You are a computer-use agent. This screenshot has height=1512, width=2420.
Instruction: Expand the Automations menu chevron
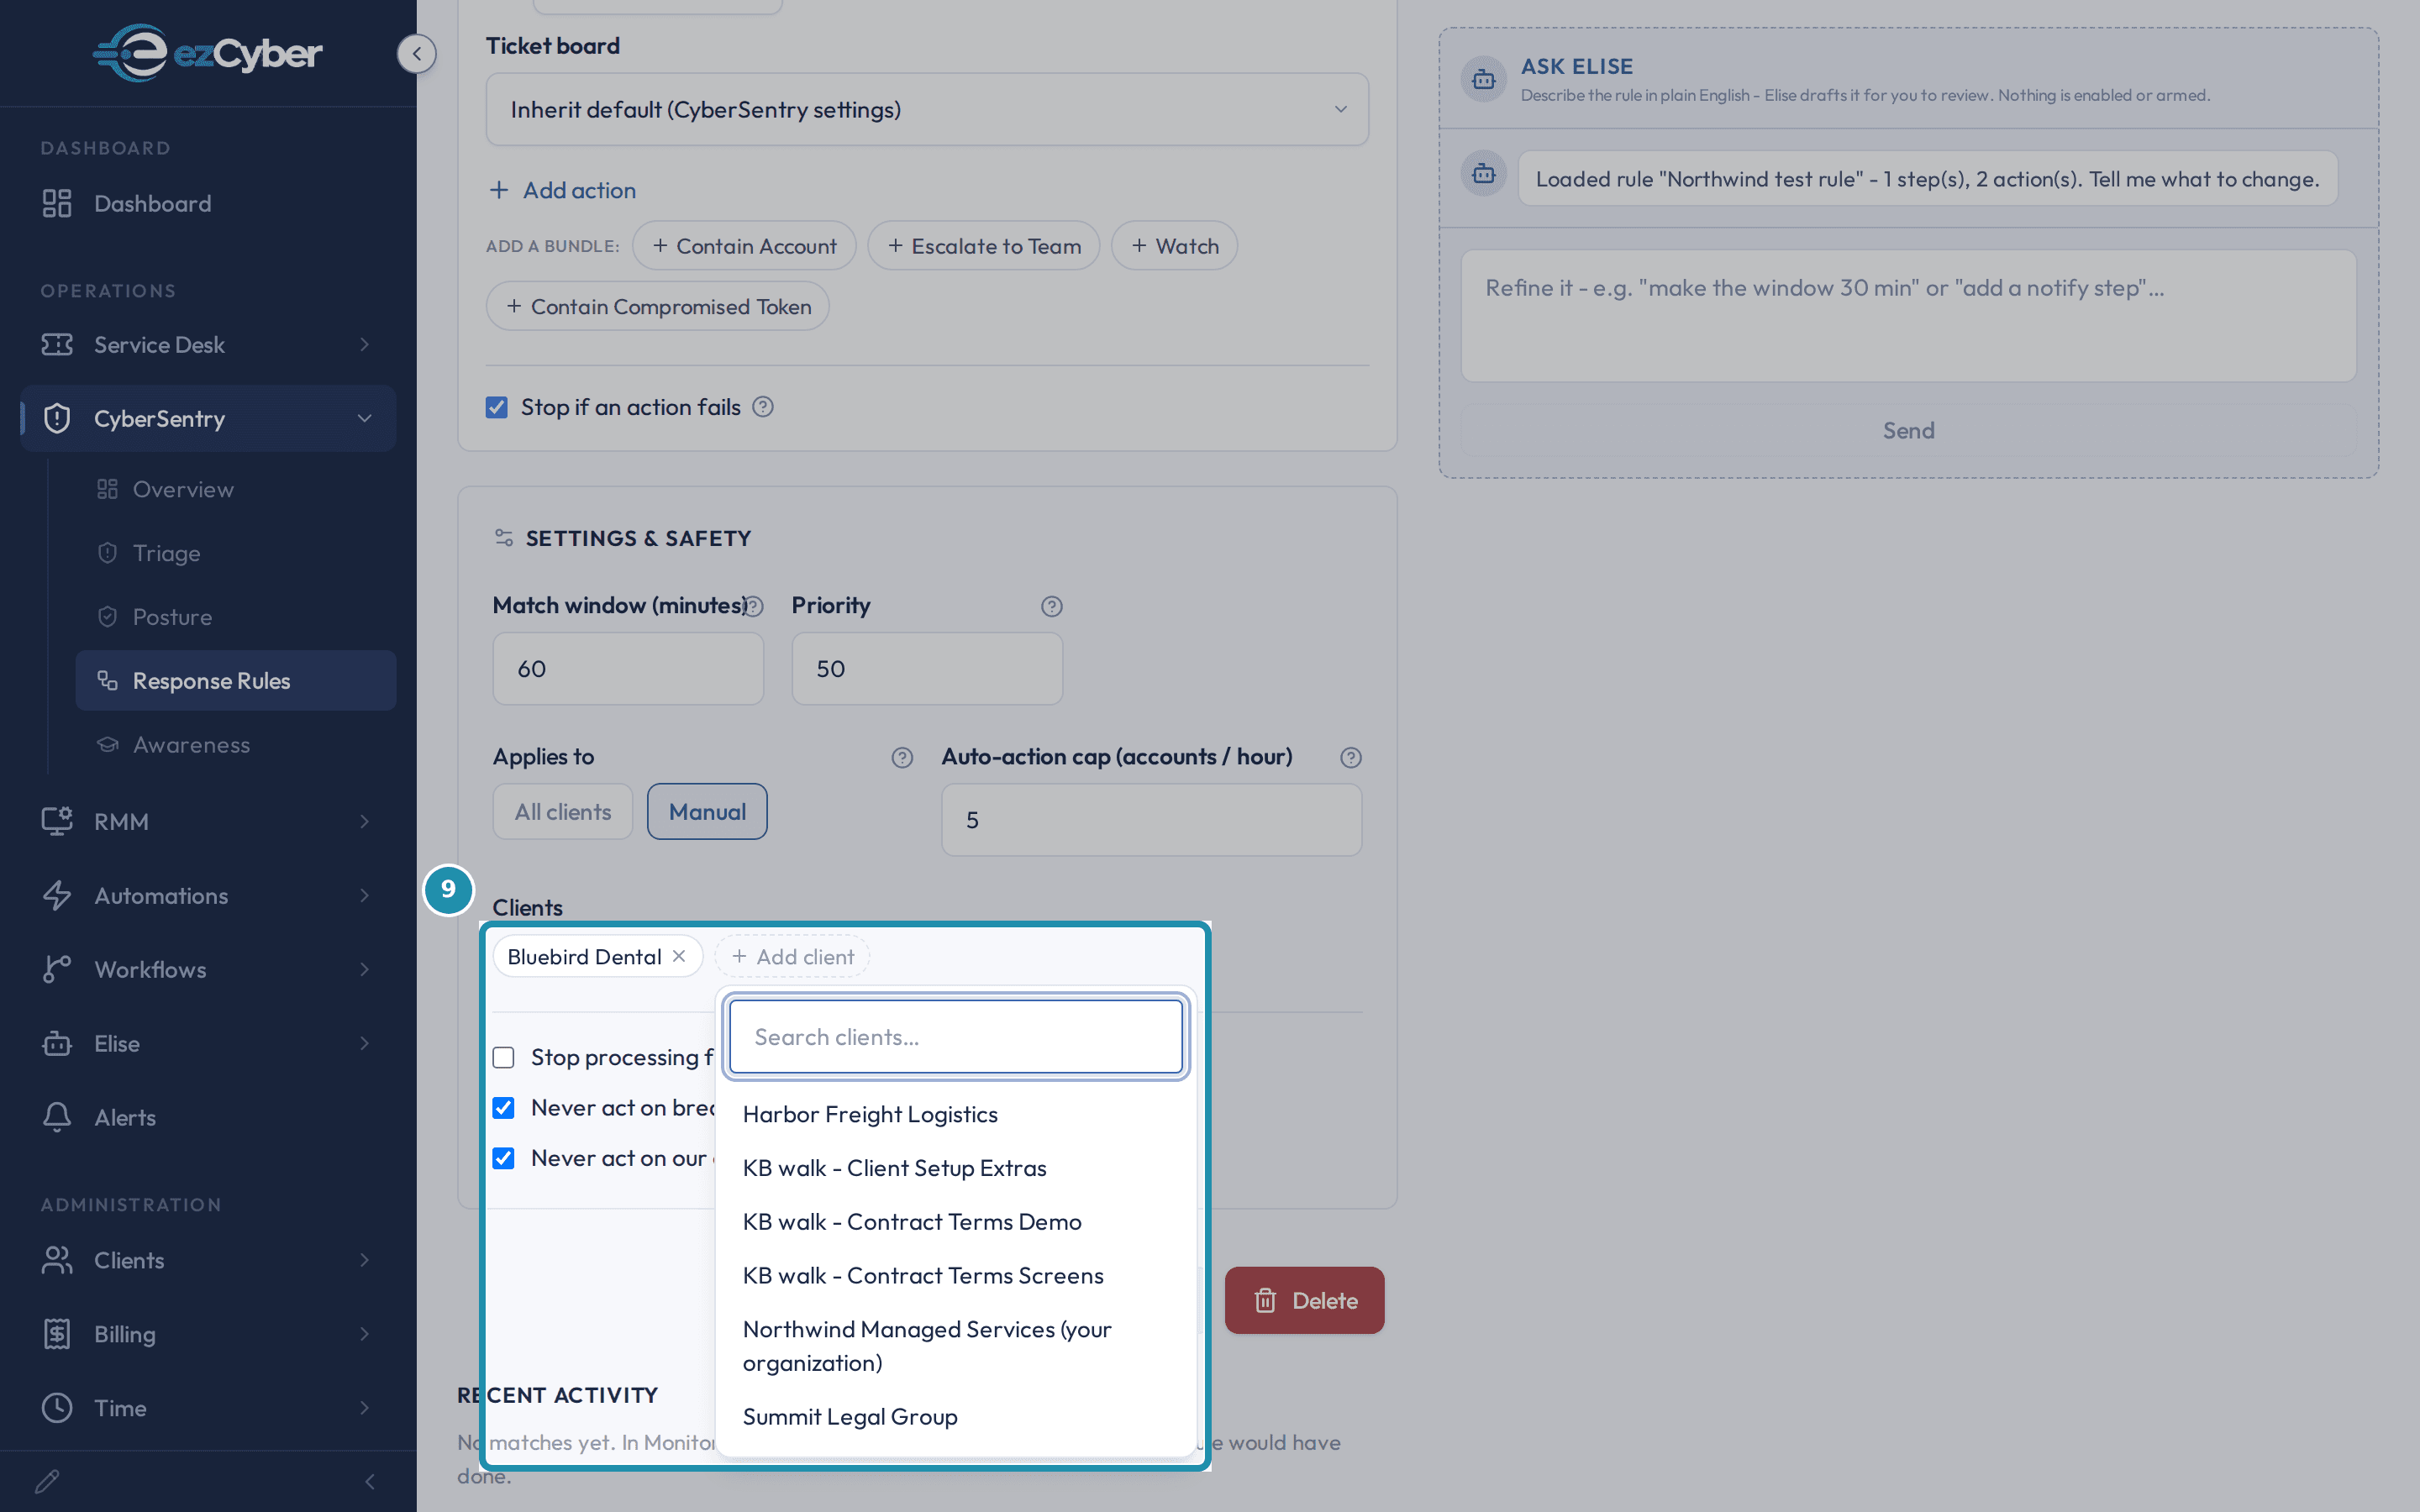click(x=365, y=895)
